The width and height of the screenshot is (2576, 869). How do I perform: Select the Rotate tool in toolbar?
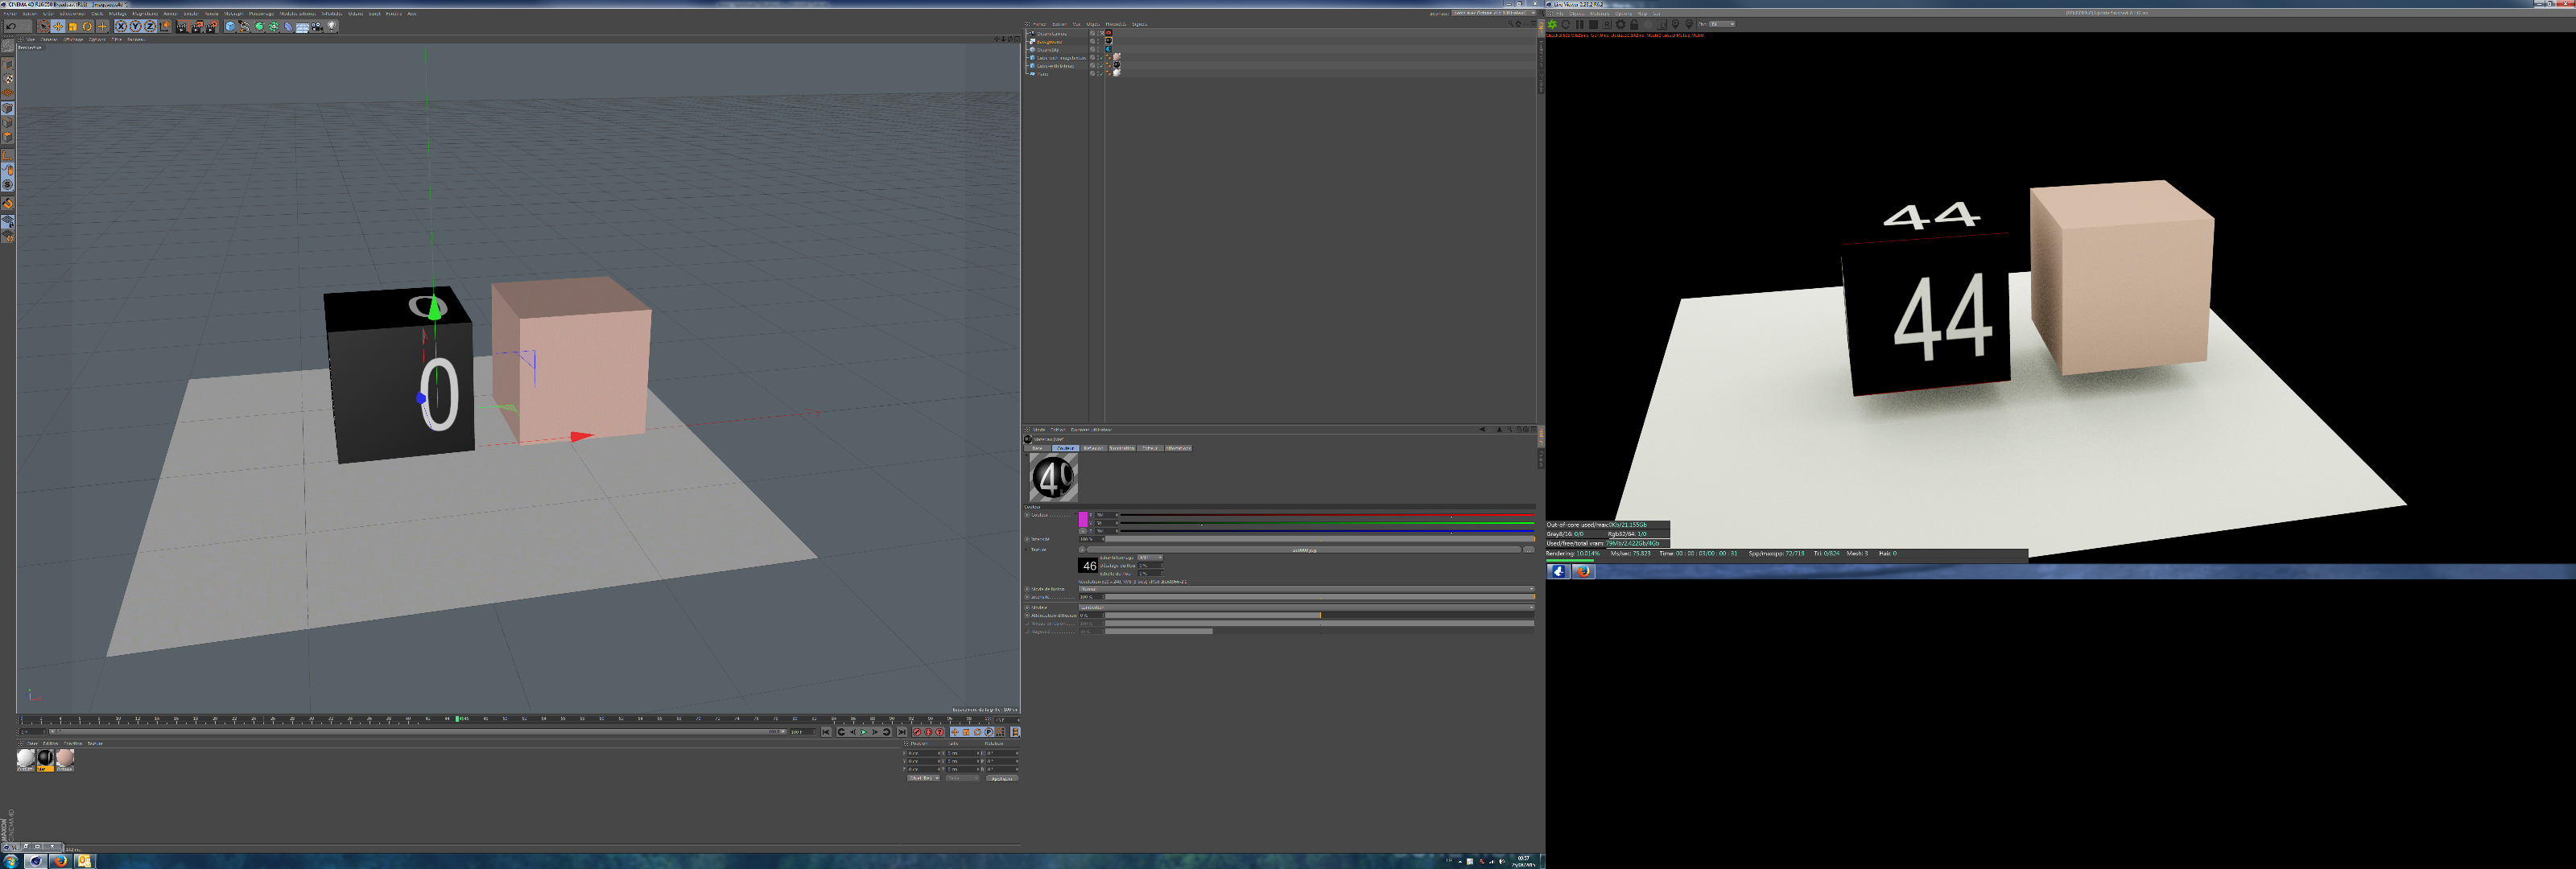click(x=87, y=27)
